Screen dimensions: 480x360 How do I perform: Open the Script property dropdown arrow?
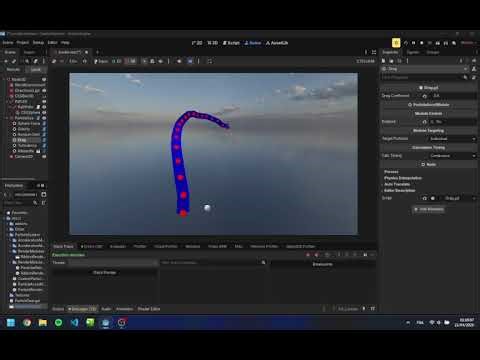pos(474,198)
